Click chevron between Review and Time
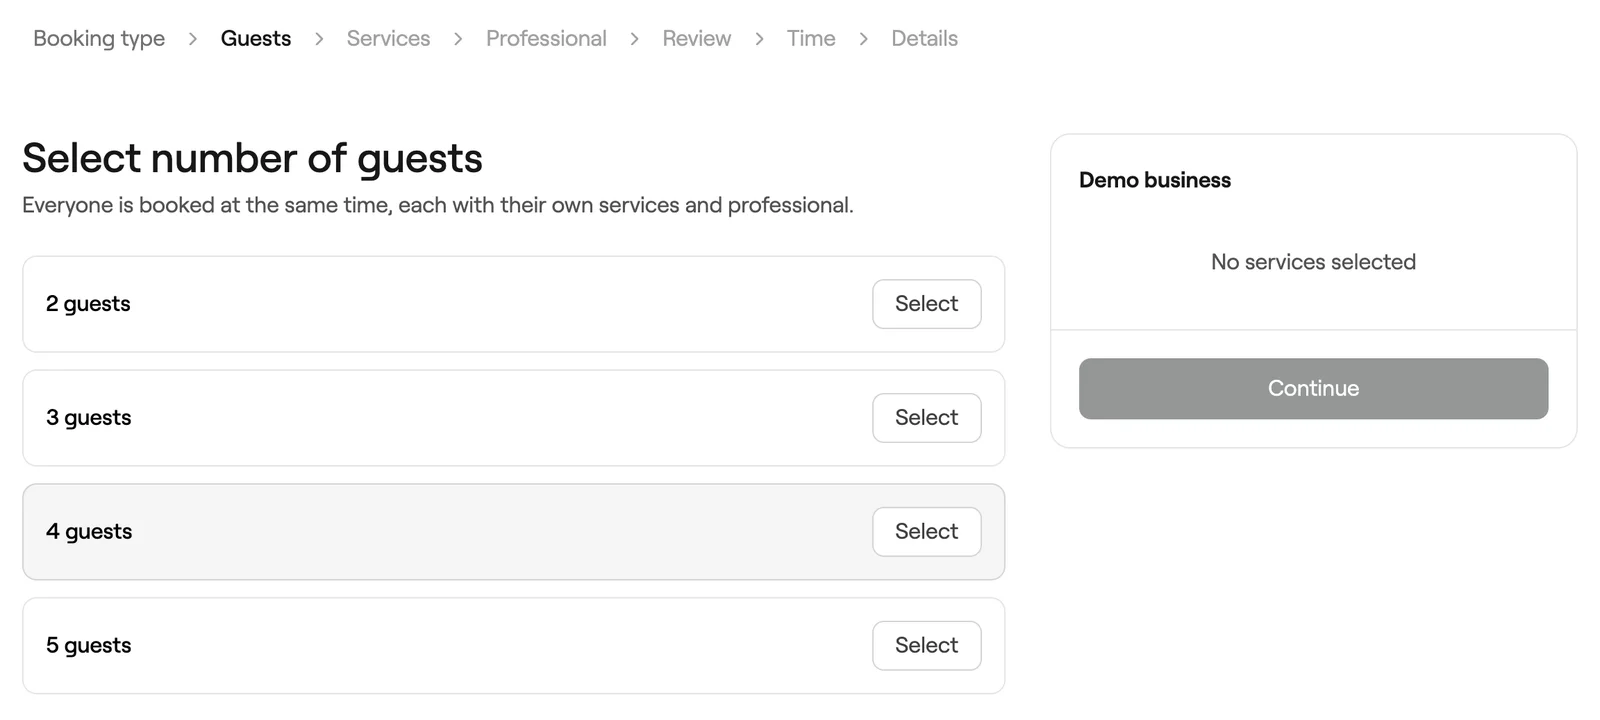The image size is (1600, 720). point(759,39)
